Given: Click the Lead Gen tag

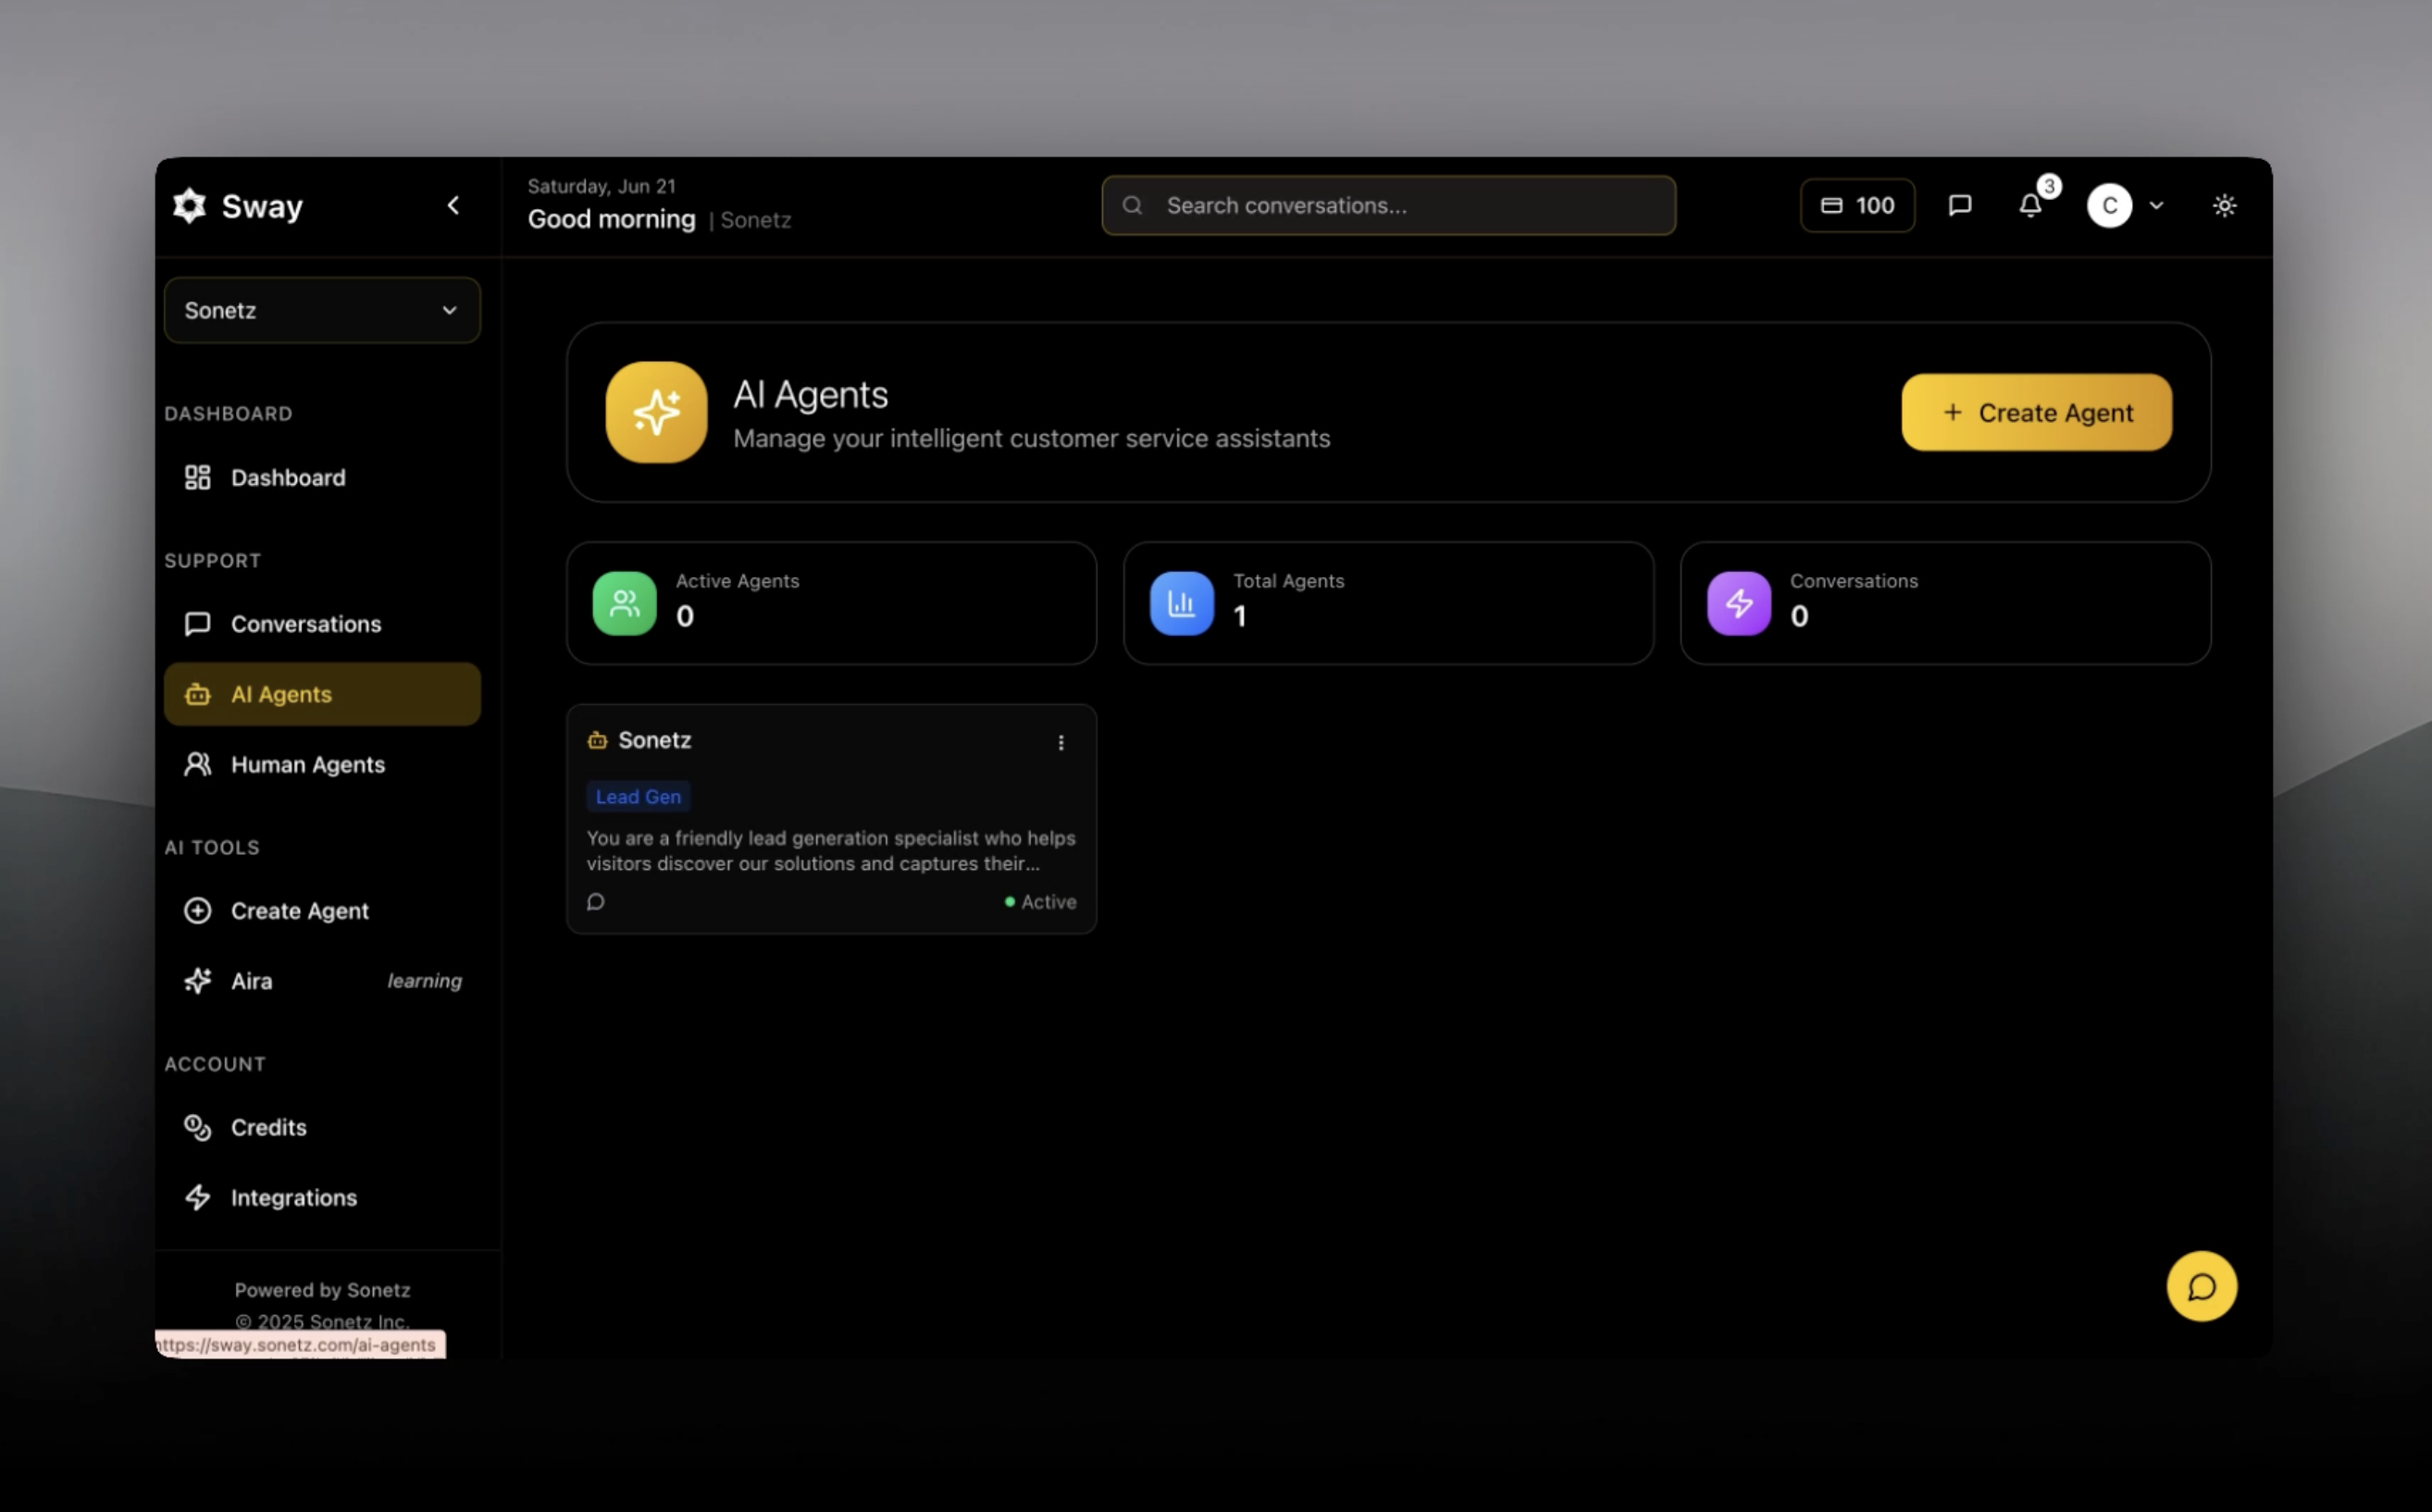Looking at the screenshot, I should pos(638,797).
